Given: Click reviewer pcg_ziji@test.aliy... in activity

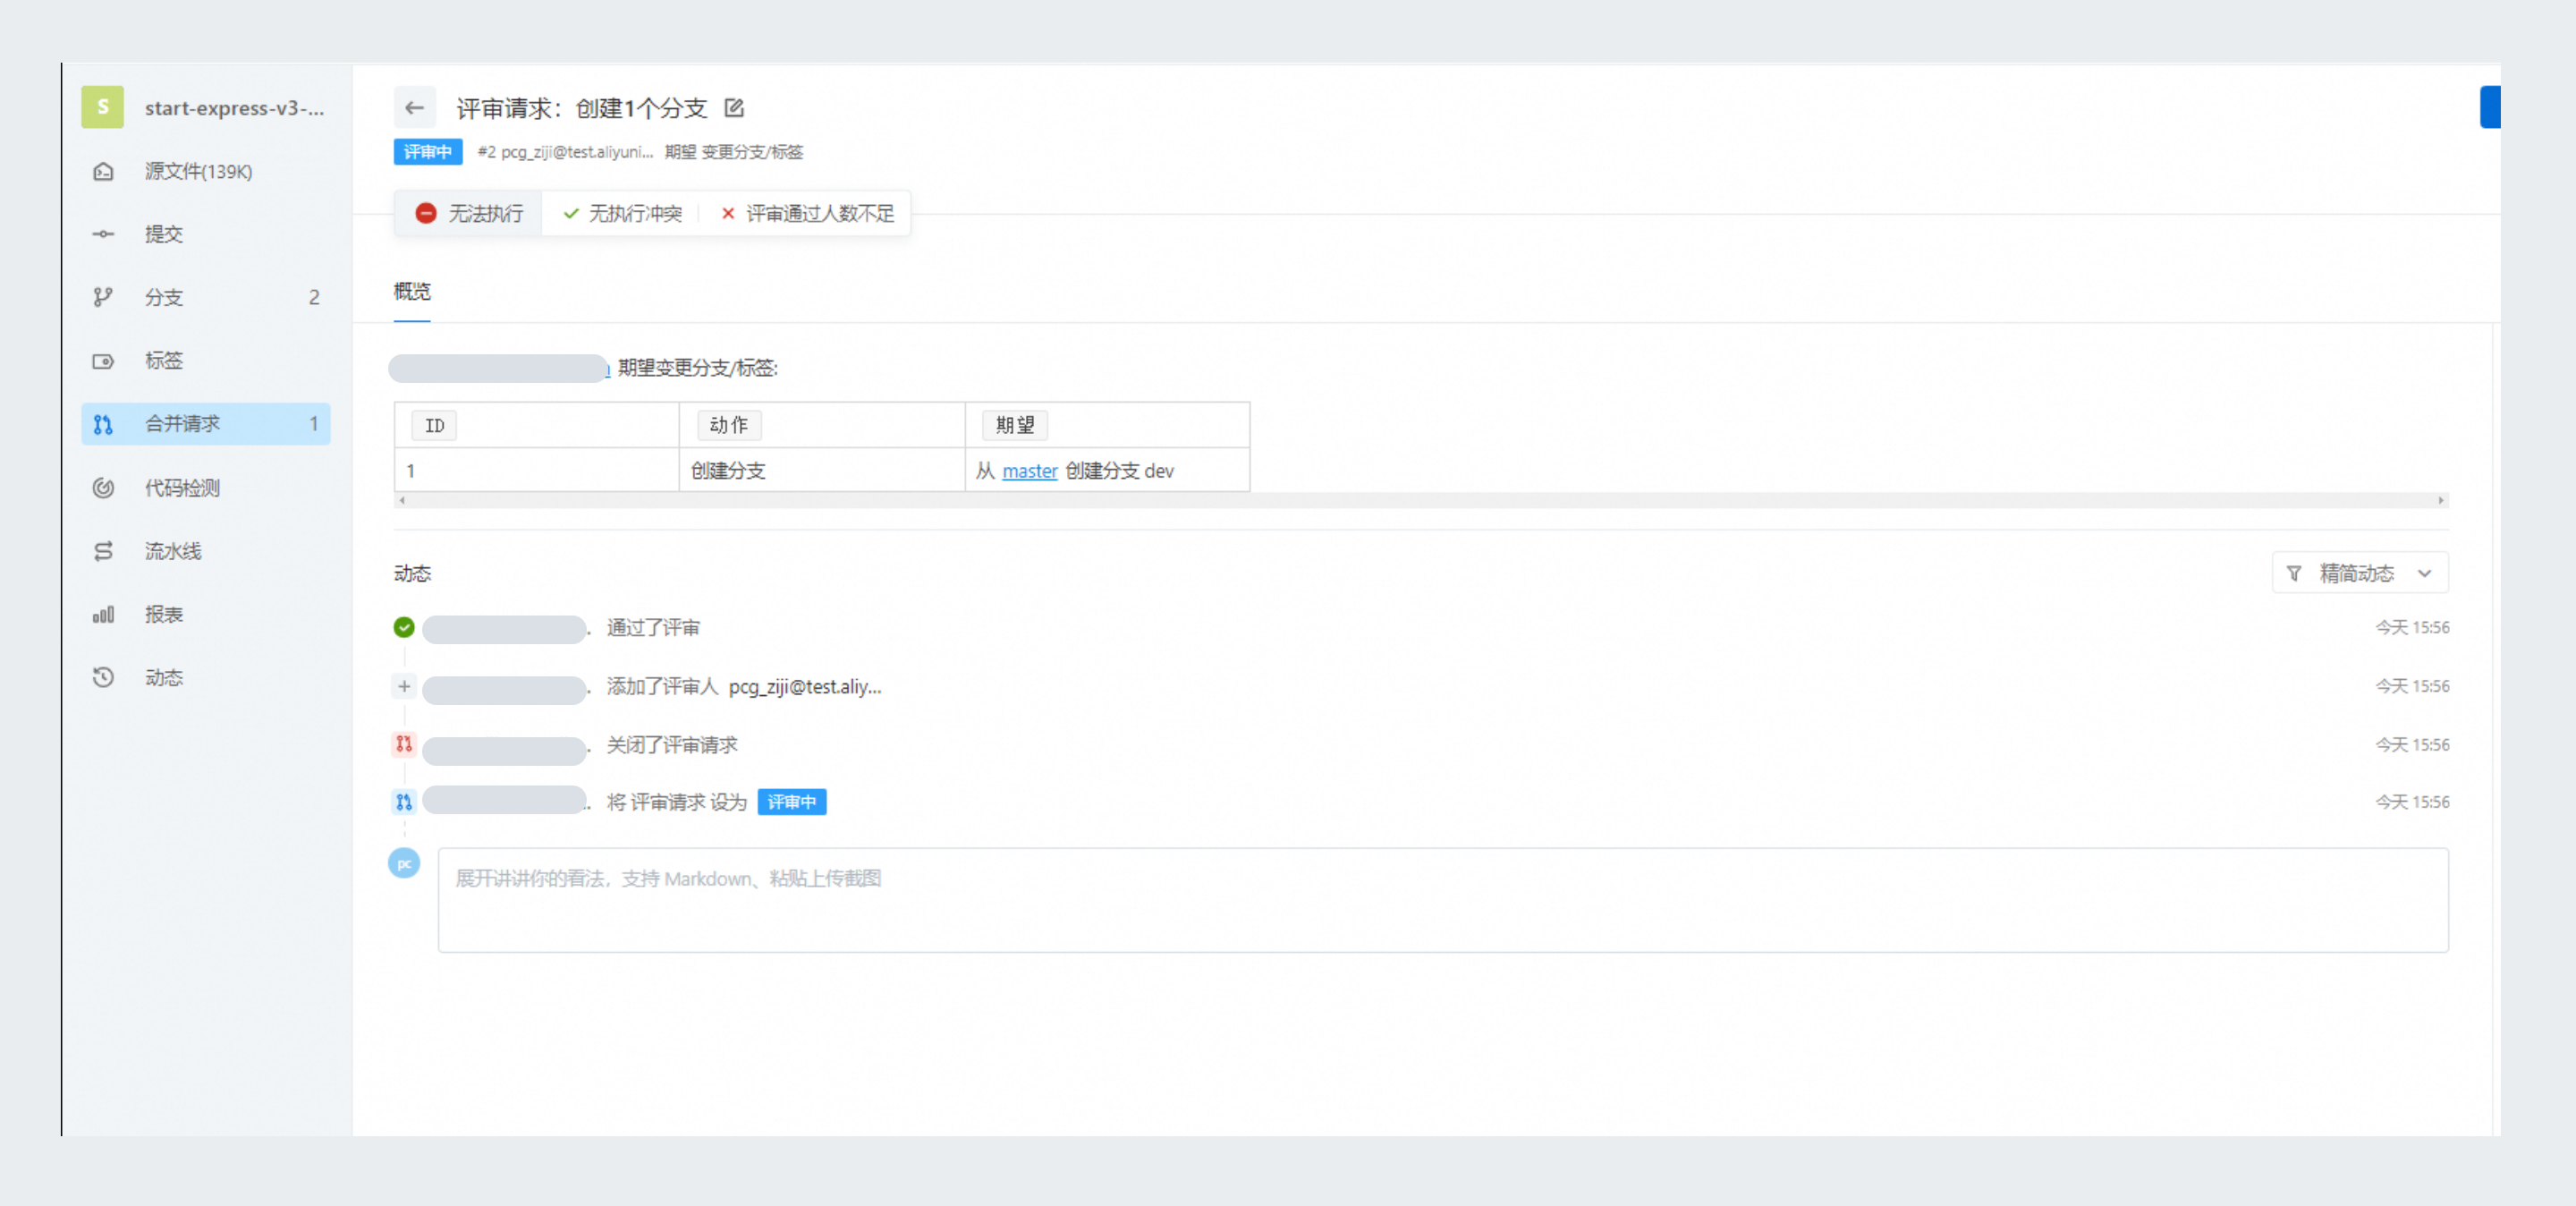Looking at the screenshot, I should point(805,686).
